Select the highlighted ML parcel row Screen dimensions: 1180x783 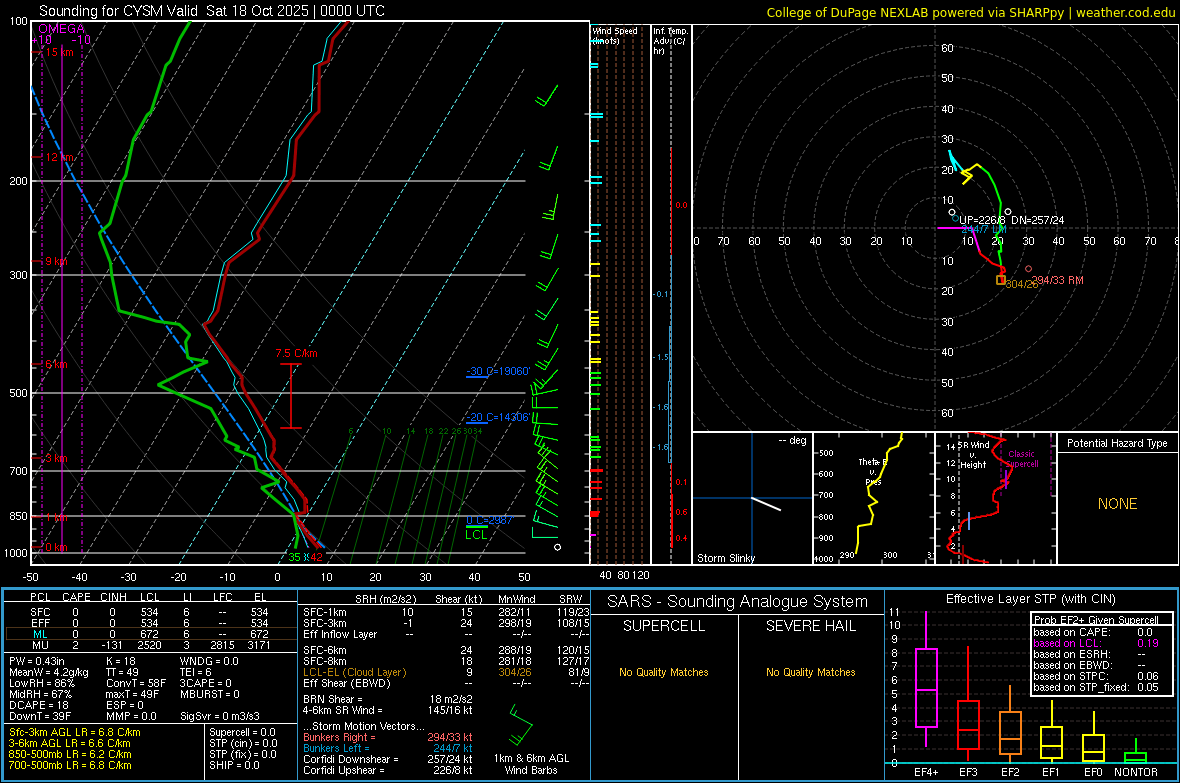(150, 634)
